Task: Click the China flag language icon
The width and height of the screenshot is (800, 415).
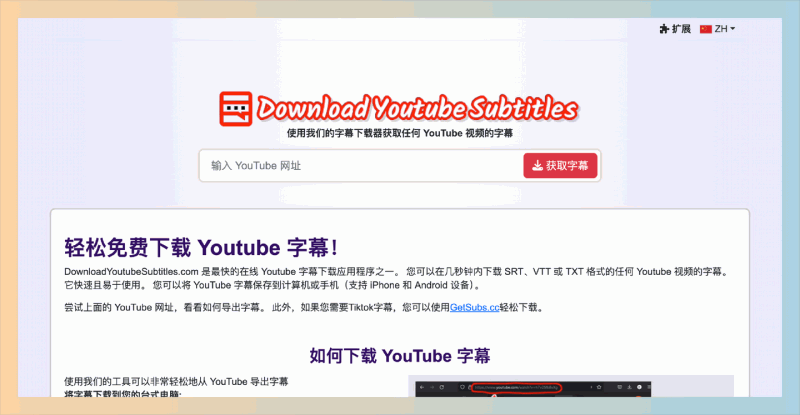Action: [x=706, y=29]
